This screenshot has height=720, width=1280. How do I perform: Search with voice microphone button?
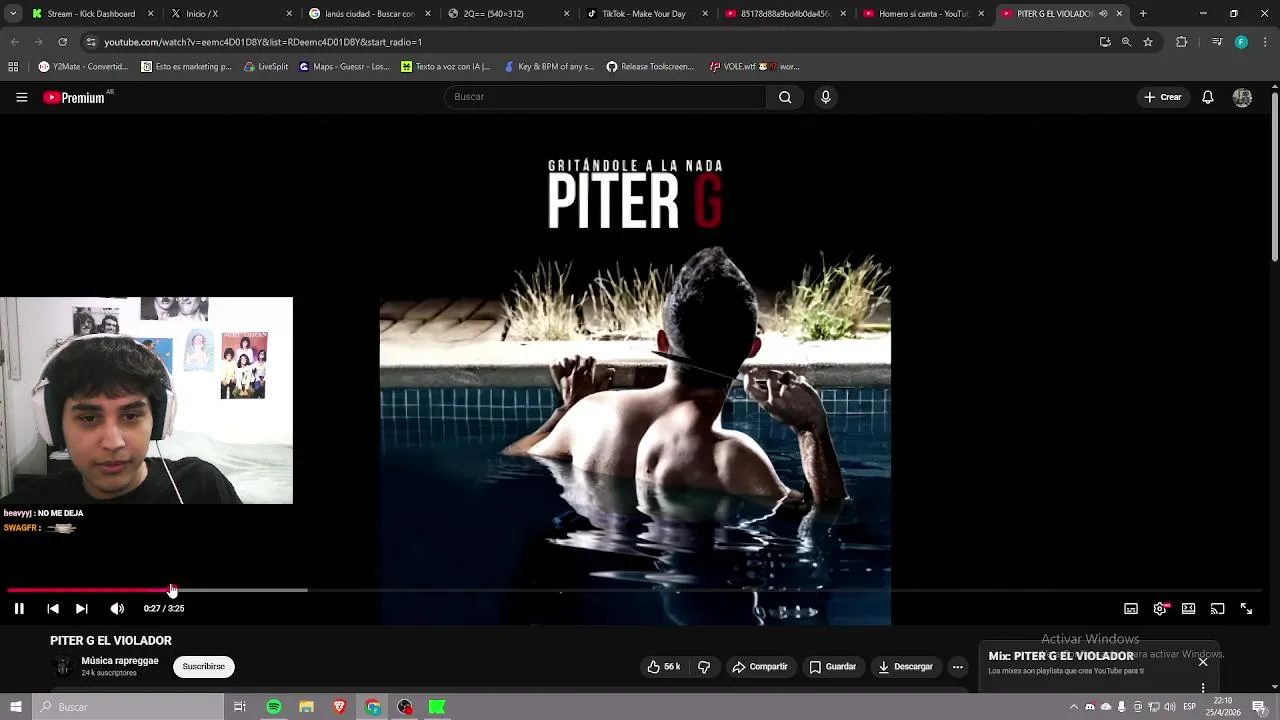point(825,97)
